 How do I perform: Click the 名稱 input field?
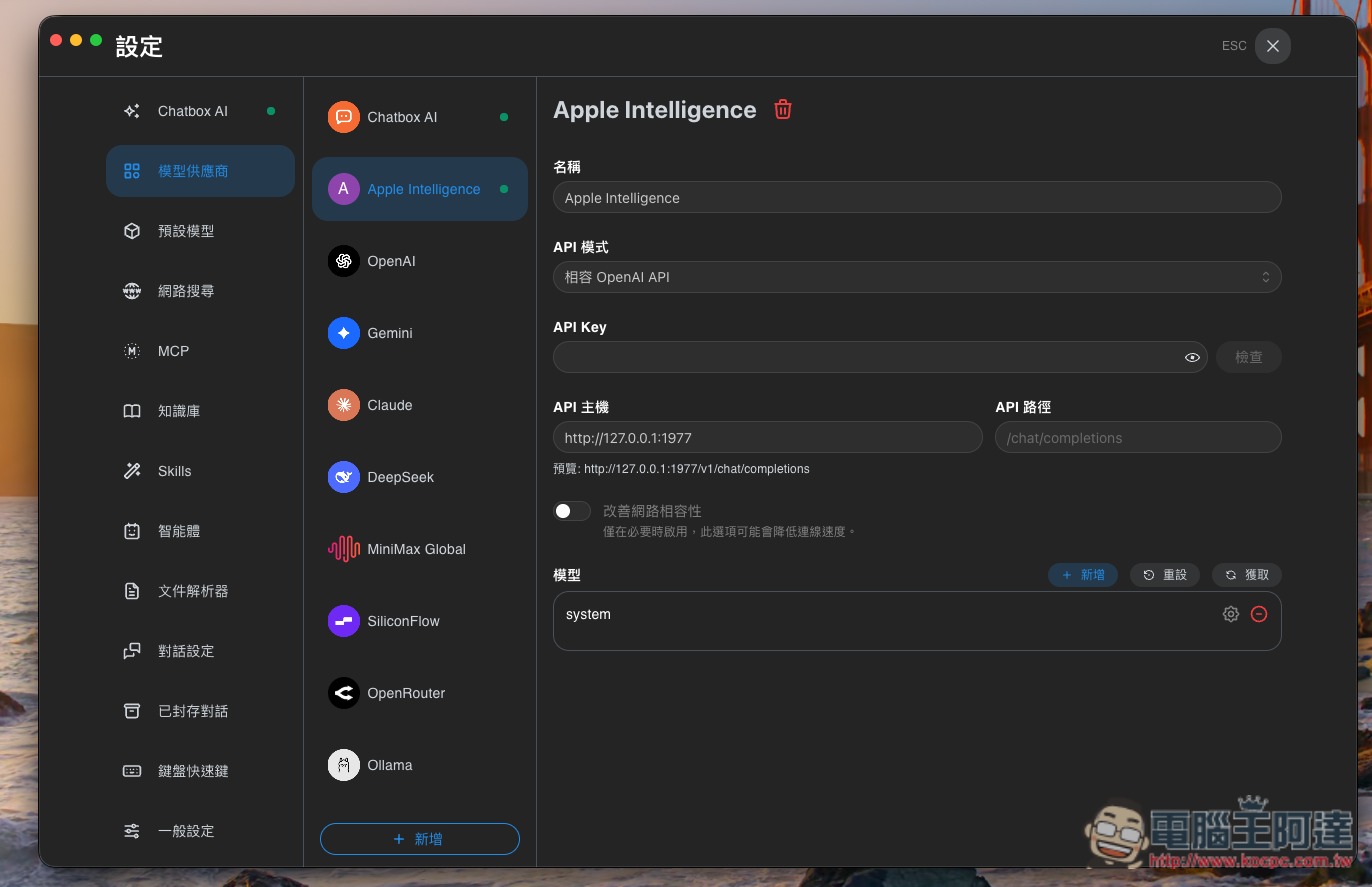(917, 197)
